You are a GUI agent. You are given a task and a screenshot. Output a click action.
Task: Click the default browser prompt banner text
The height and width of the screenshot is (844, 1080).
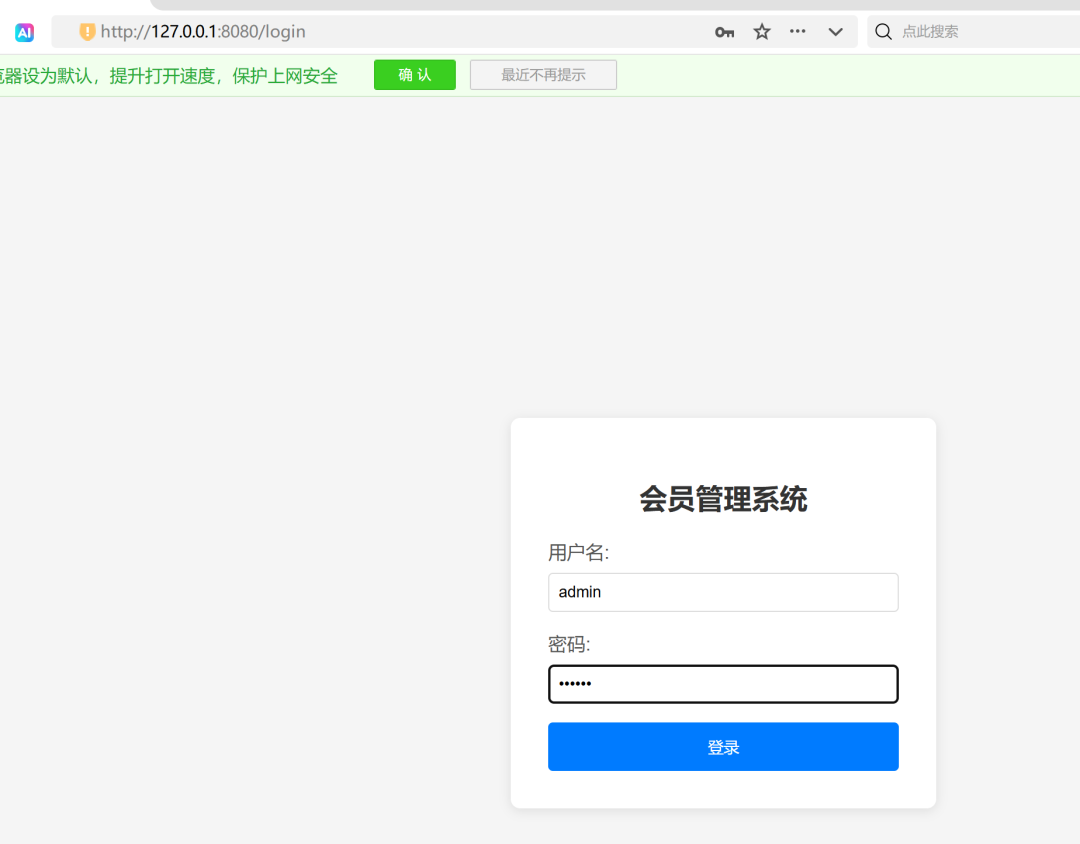pyautogui.click(x=169, y=76)
